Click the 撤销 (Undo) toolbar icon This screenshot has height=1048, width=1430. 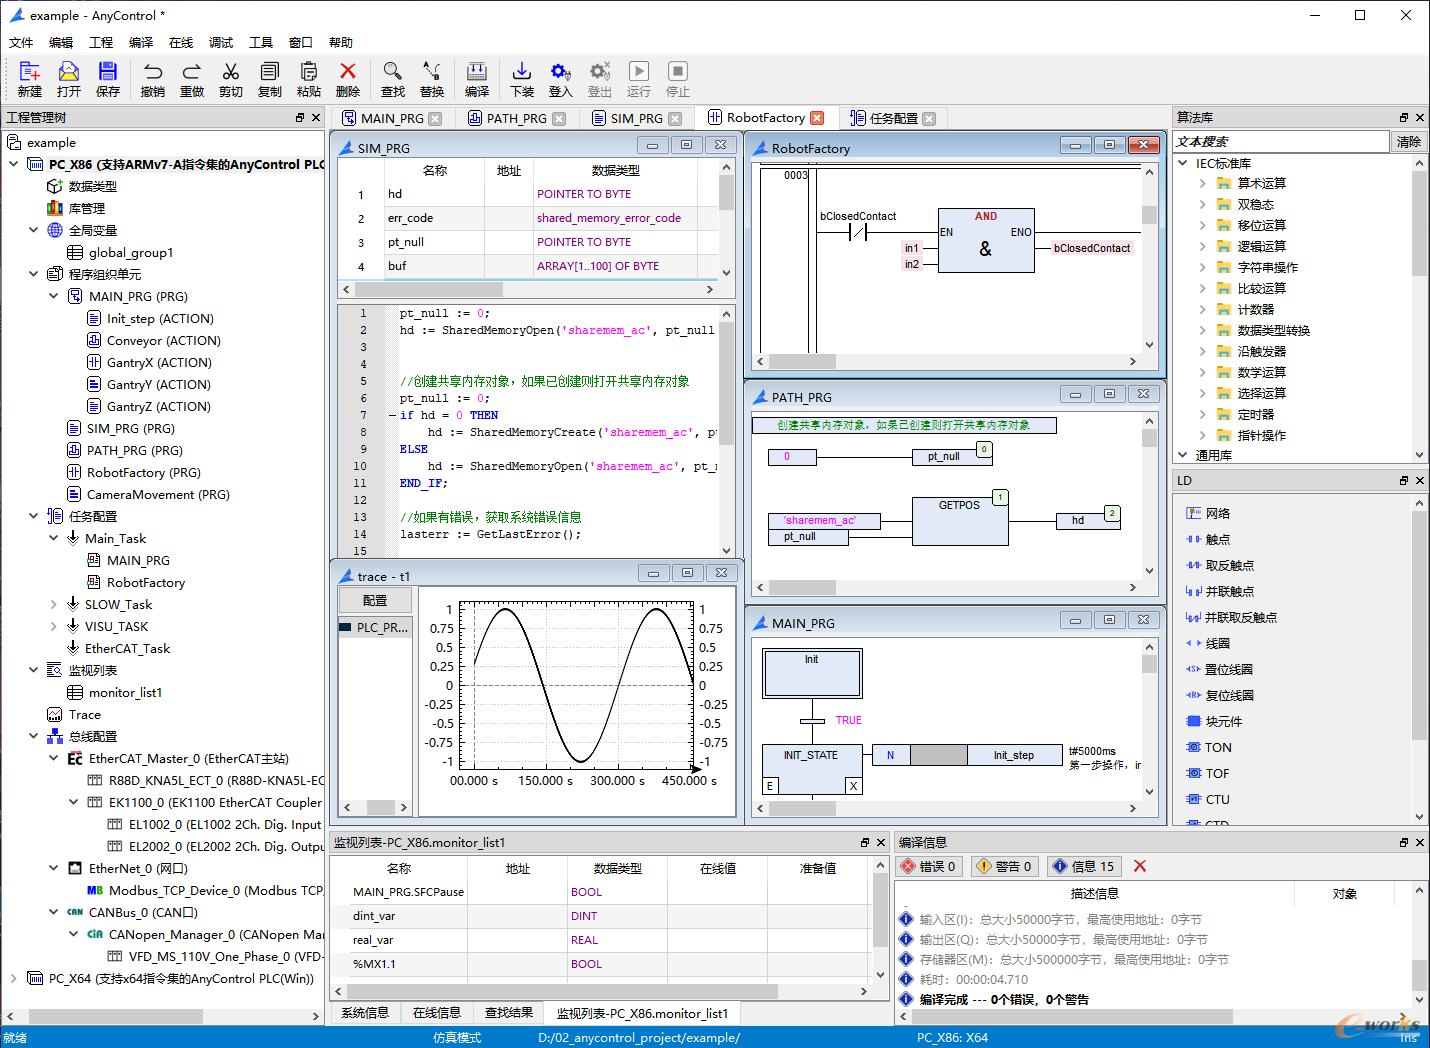153,72
